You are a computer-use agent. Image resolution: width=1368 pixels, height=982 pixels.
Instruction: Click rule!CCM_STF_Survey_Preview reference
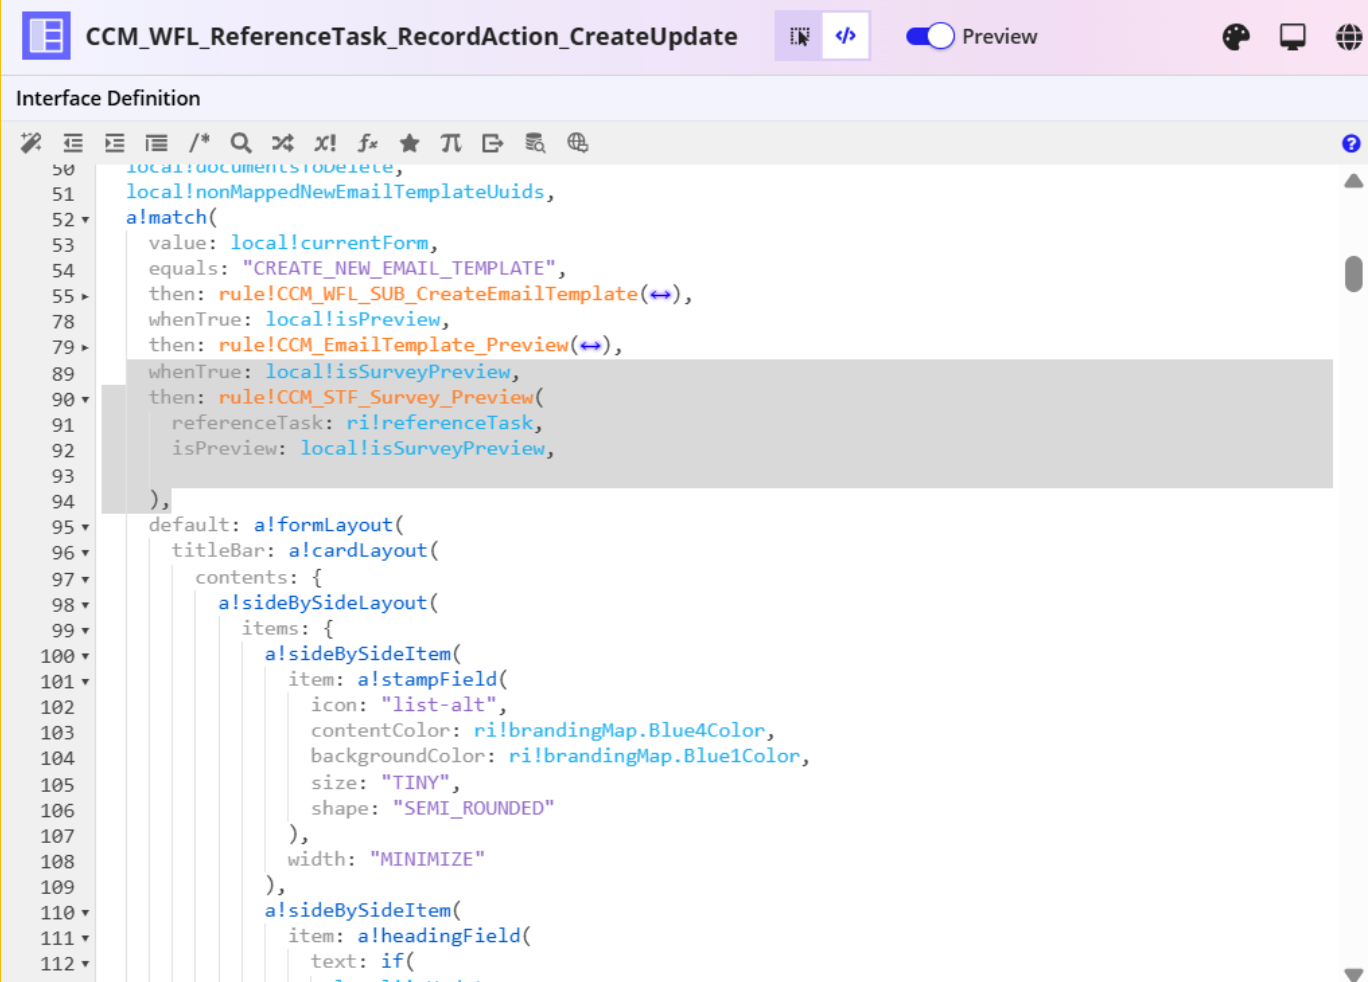[x=376, y=397]
